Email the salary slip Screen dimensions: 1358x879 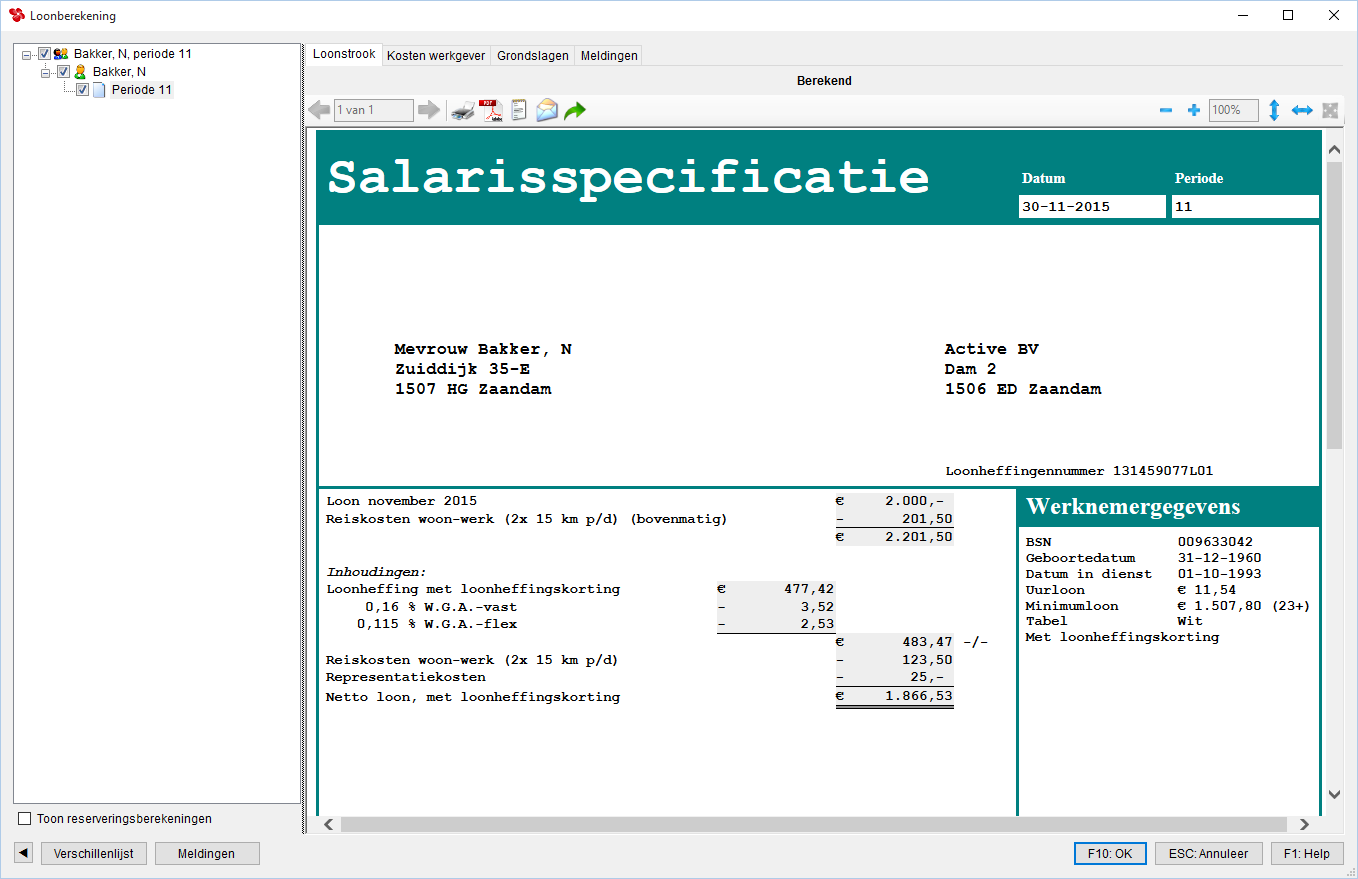tap(546, 110)
